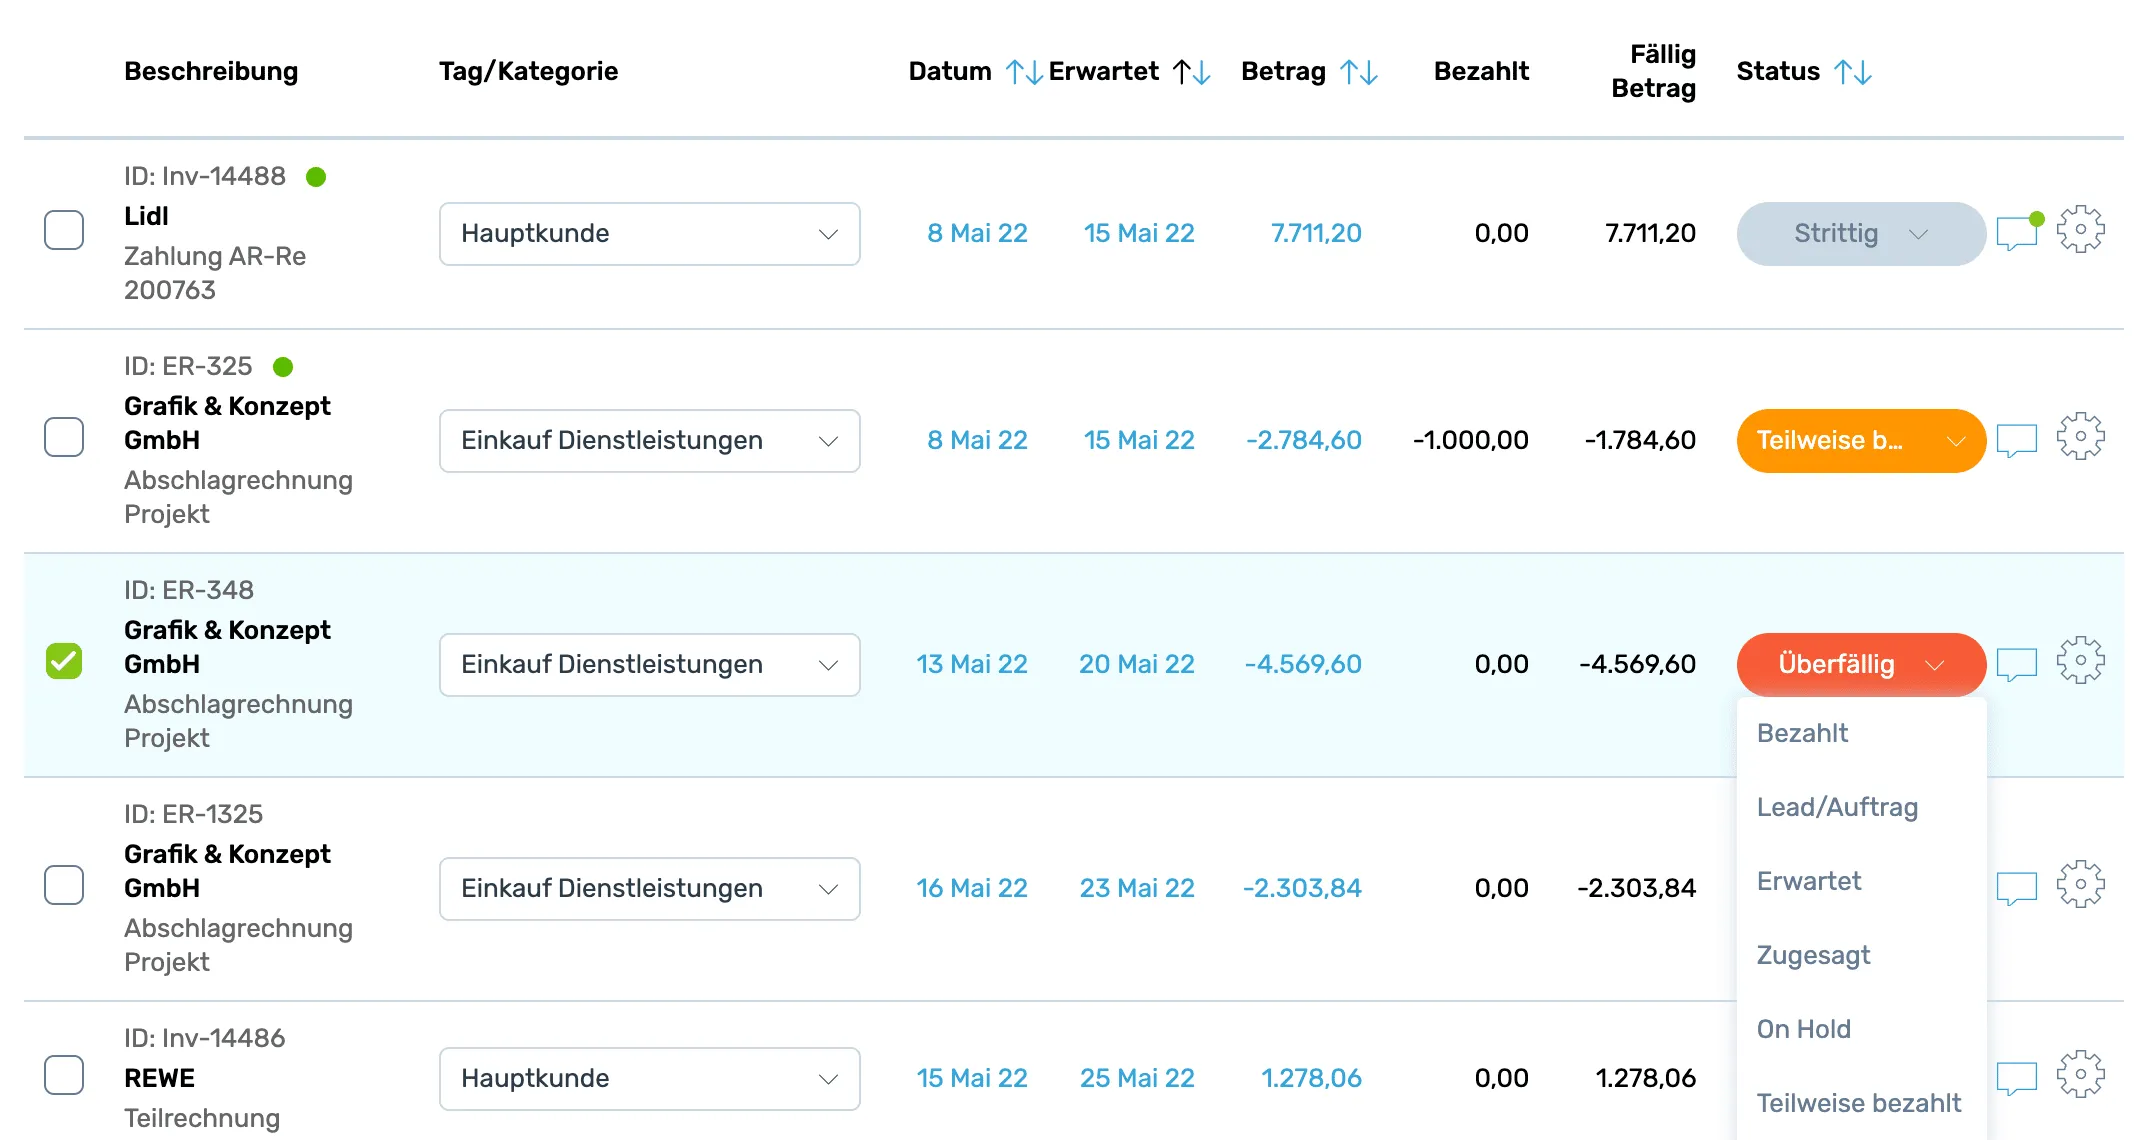Open comment icon for ER-348 row

2016,664
